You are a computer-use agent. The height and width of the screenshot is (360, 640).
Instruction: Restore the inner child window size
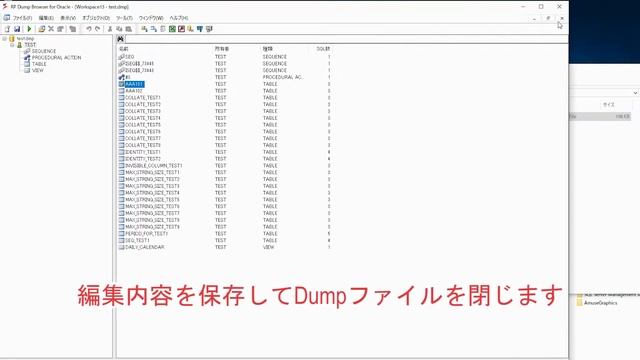pos(548,18)
